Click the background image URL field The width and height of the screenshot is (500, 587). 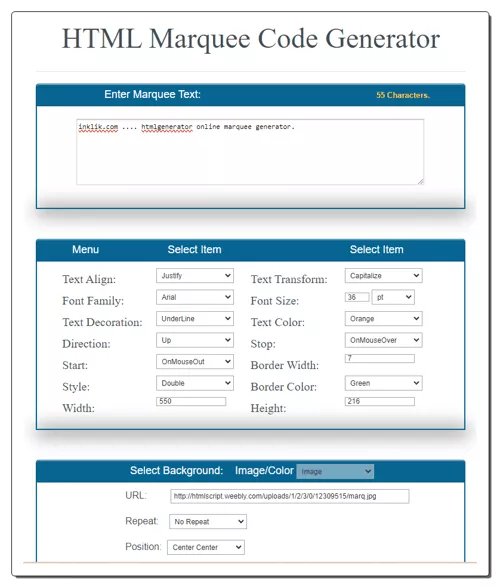click(x=290, y=496)
